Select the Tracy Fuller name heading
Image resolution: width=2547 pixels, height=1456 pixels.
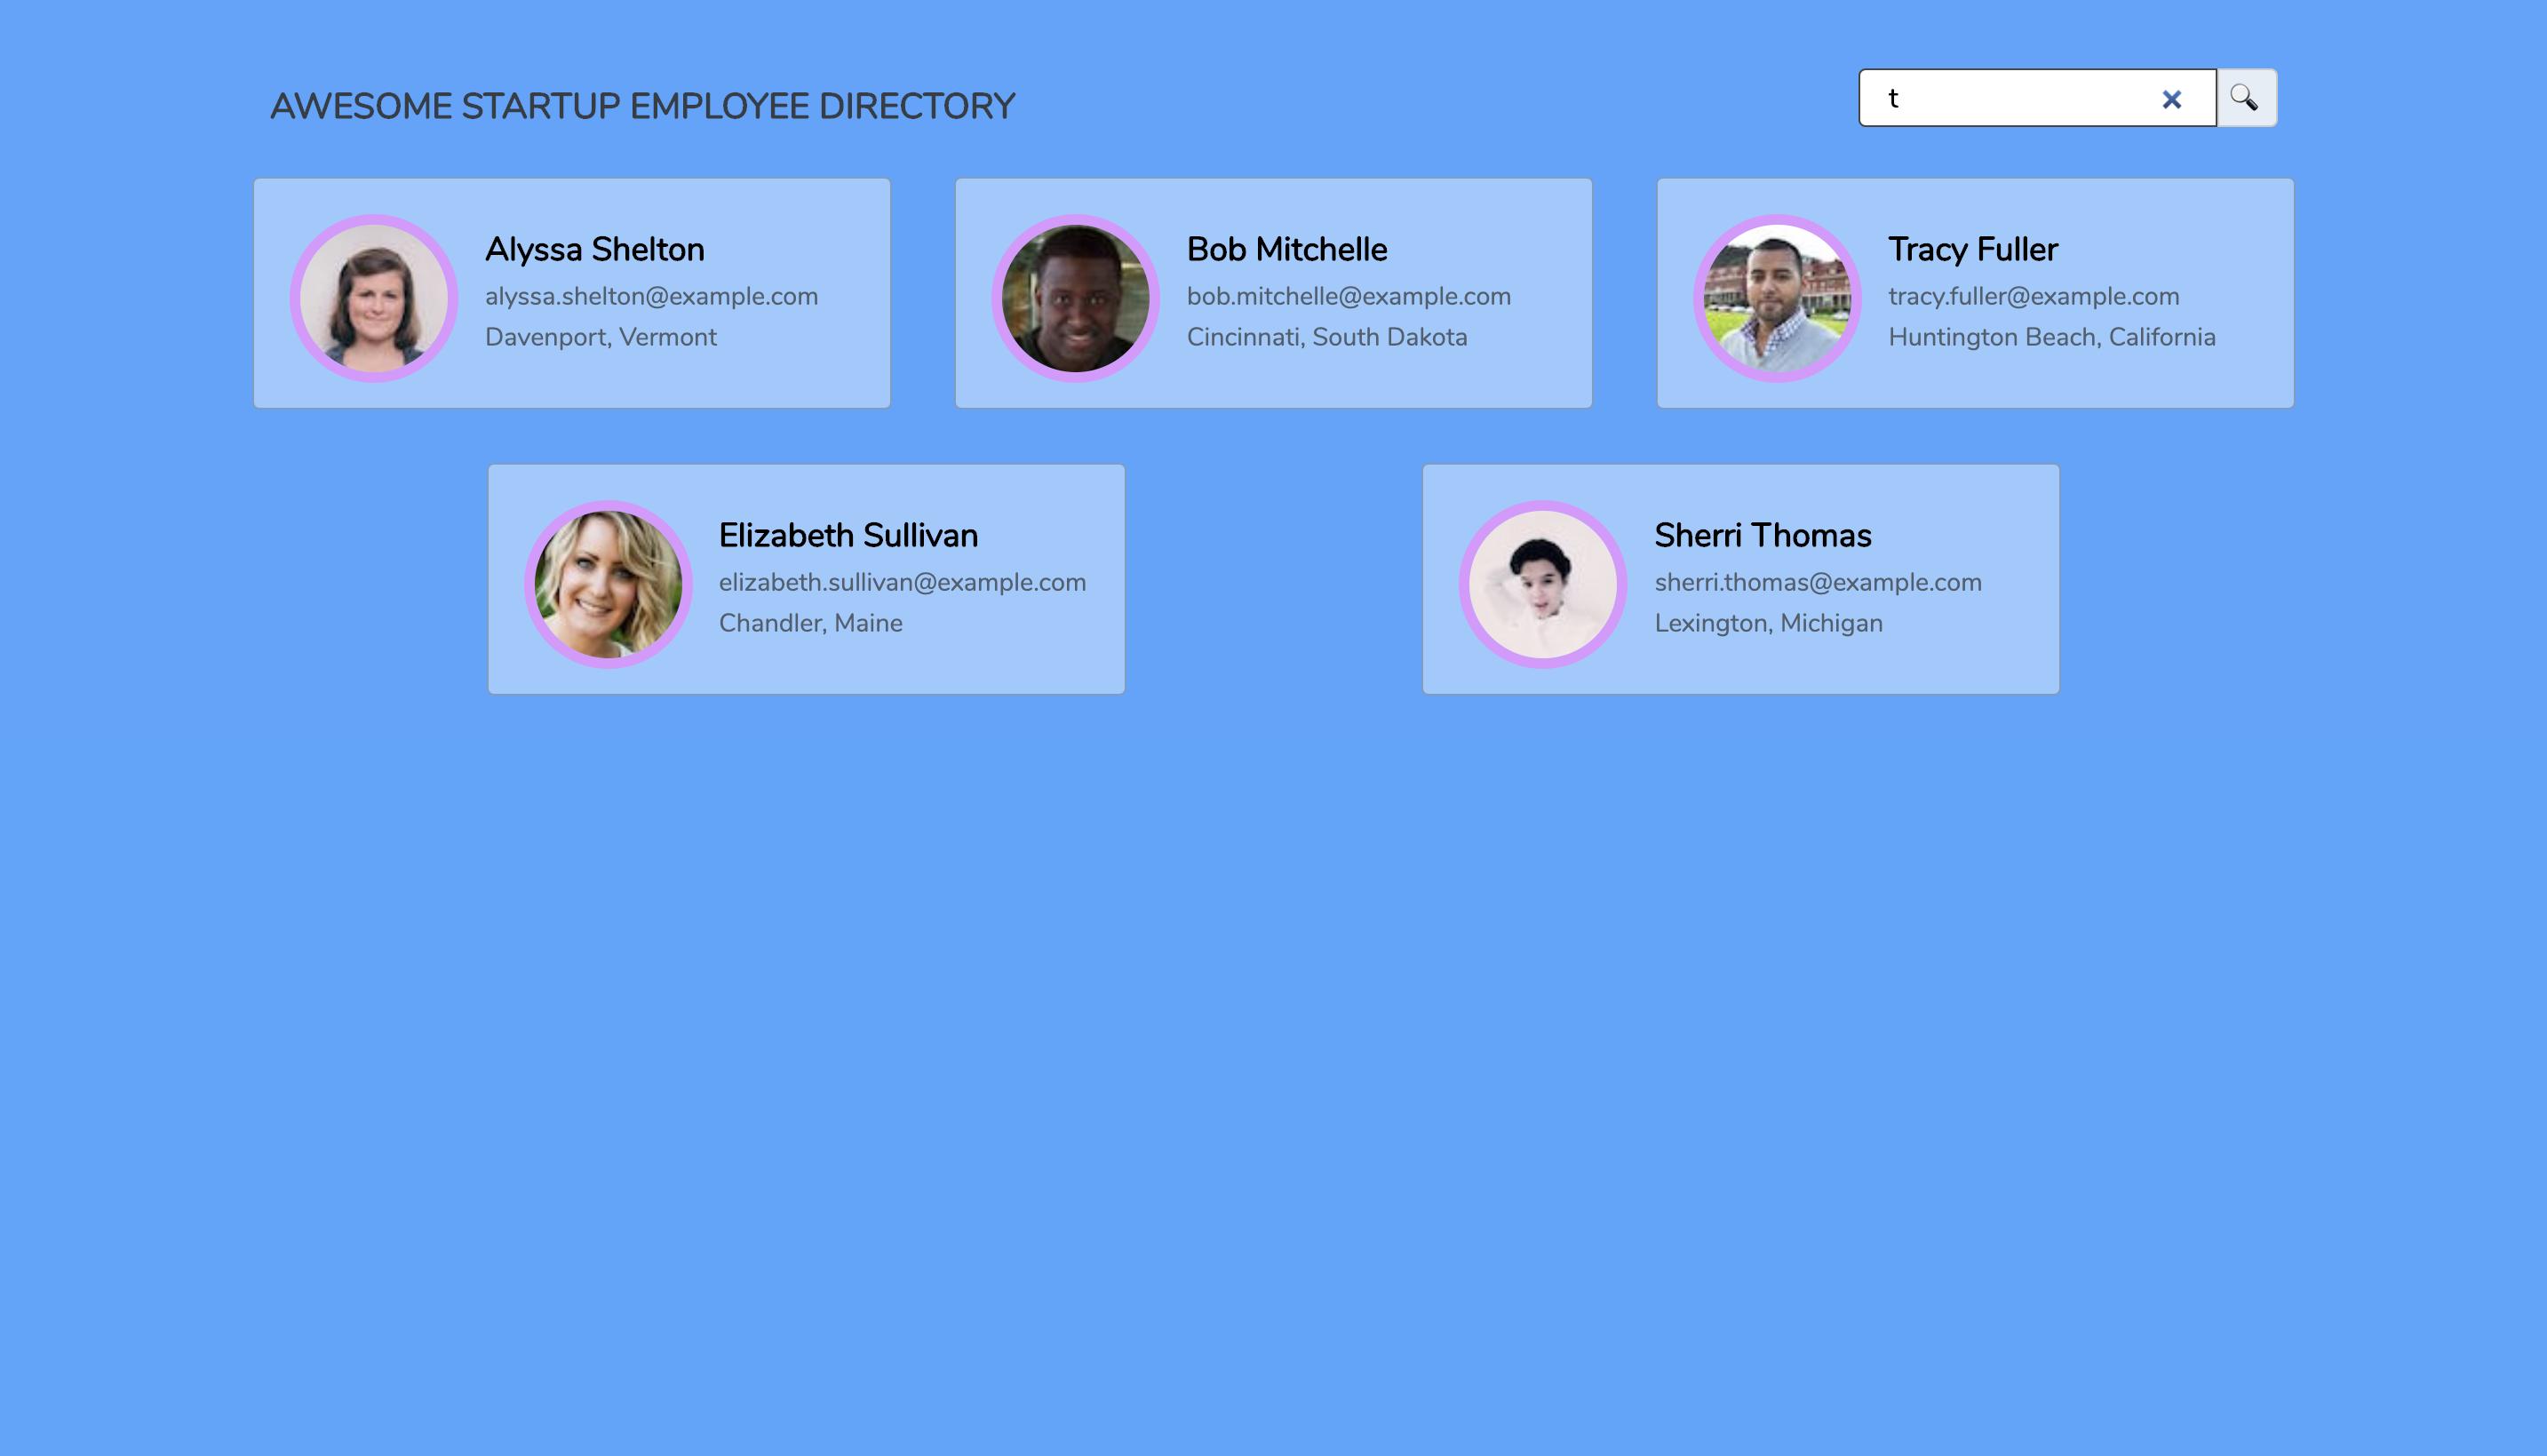pos(1973,249)
